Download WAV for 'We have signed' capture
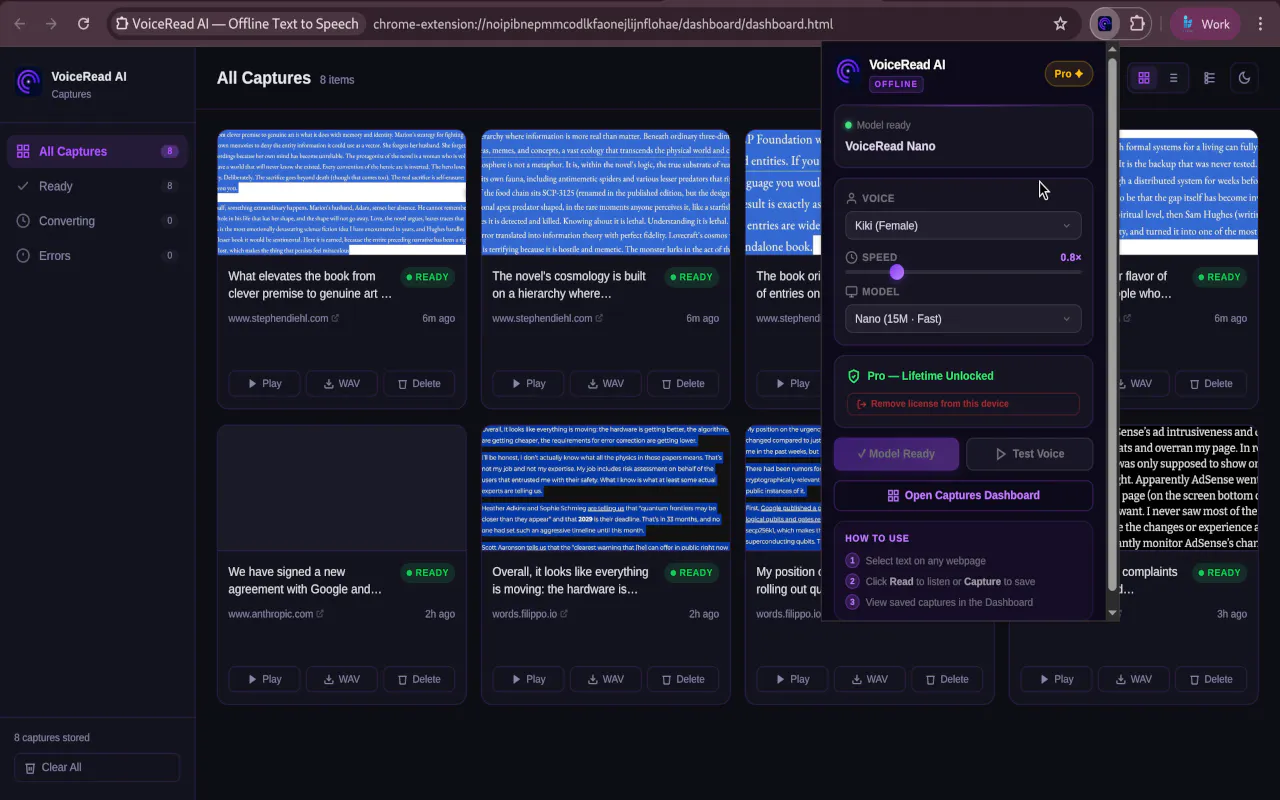The width and height of the screenshot is (1280, 800). coord(341,679)
